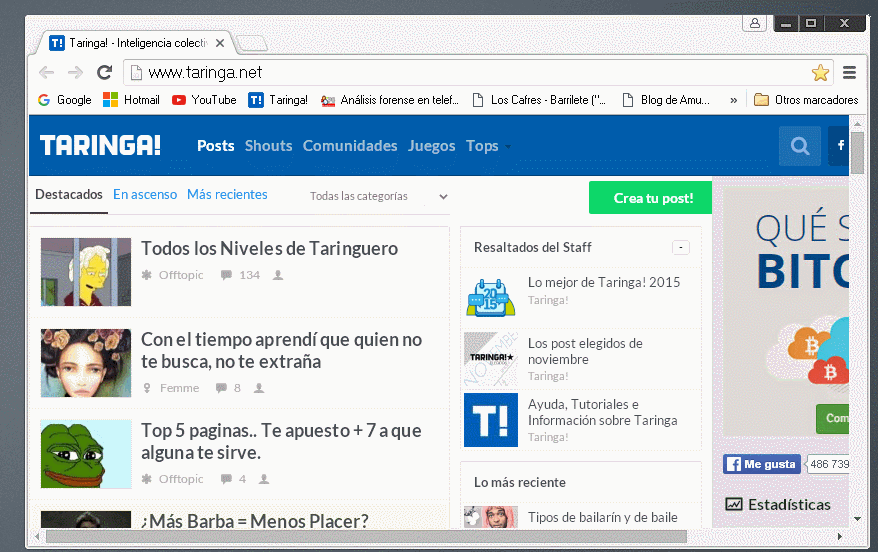Click the blue T! thumbnail
878x552 pixels.
(x=491, y=420)
